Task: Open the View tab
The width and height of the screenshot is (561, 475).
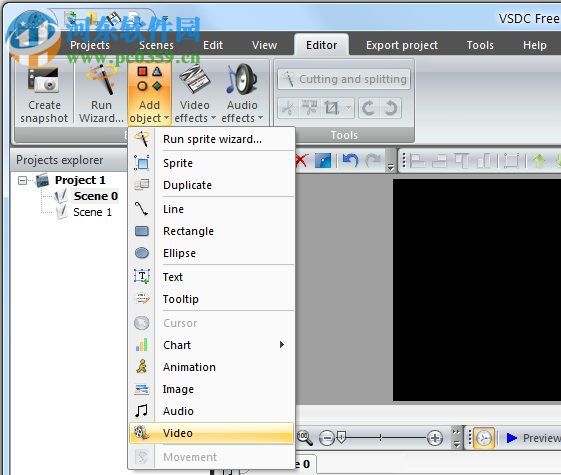Action: pos(264,45)
